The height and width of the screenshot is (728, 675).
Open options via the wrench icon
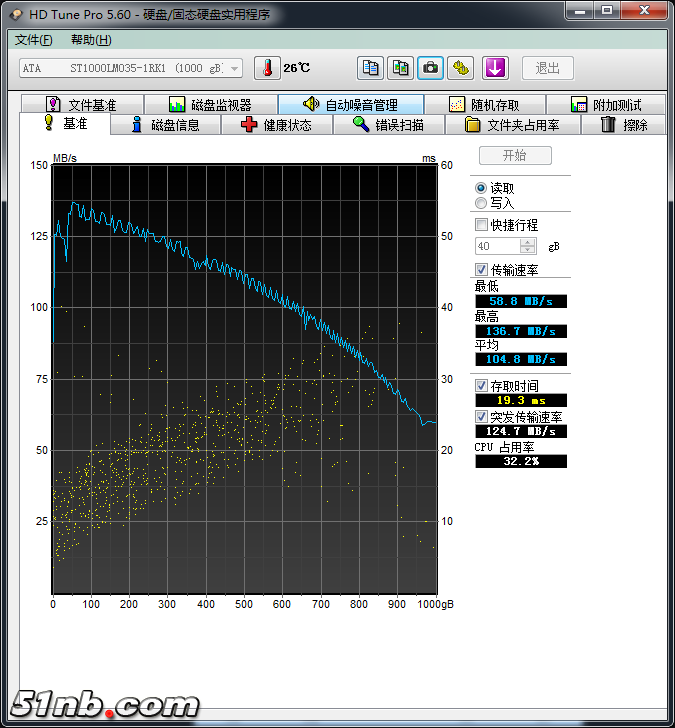[x=460, y=68]
